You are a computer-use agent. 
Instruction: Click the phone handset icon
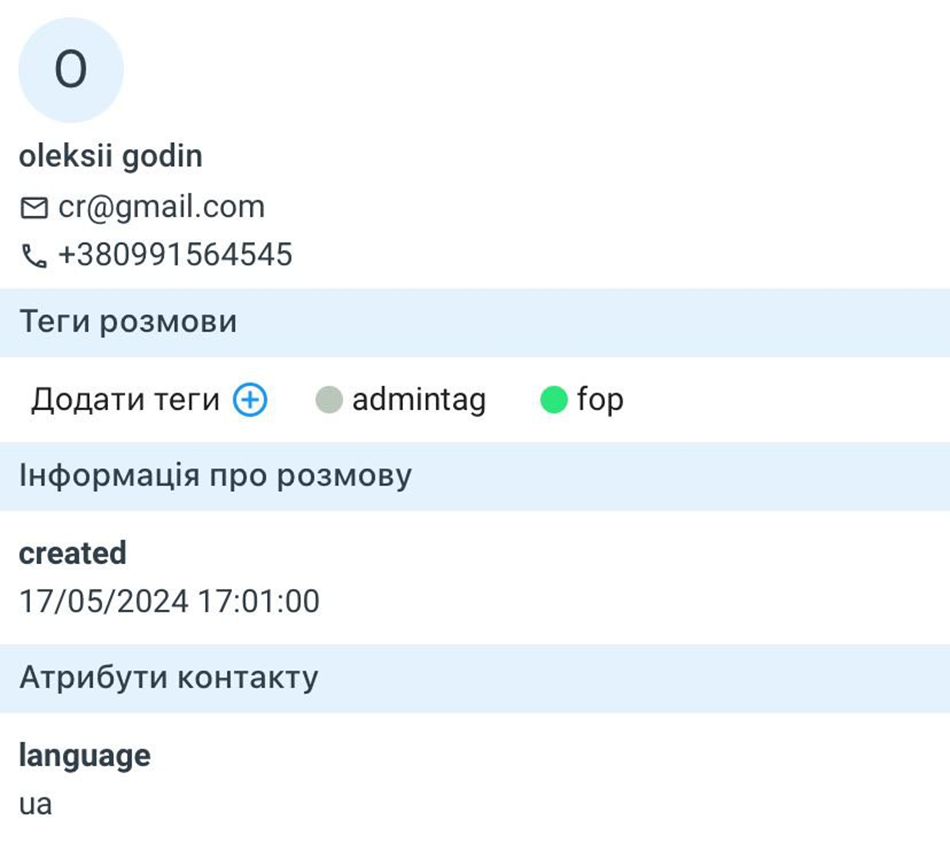(x=34, y=256)
